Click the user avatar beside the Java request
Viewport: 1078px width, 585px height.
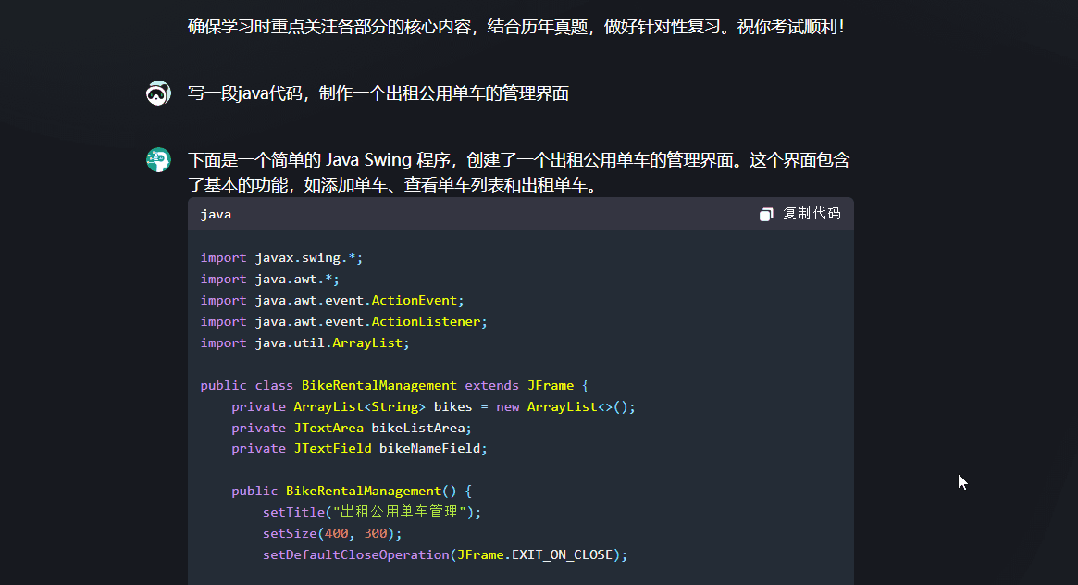[x=158, y=93]
